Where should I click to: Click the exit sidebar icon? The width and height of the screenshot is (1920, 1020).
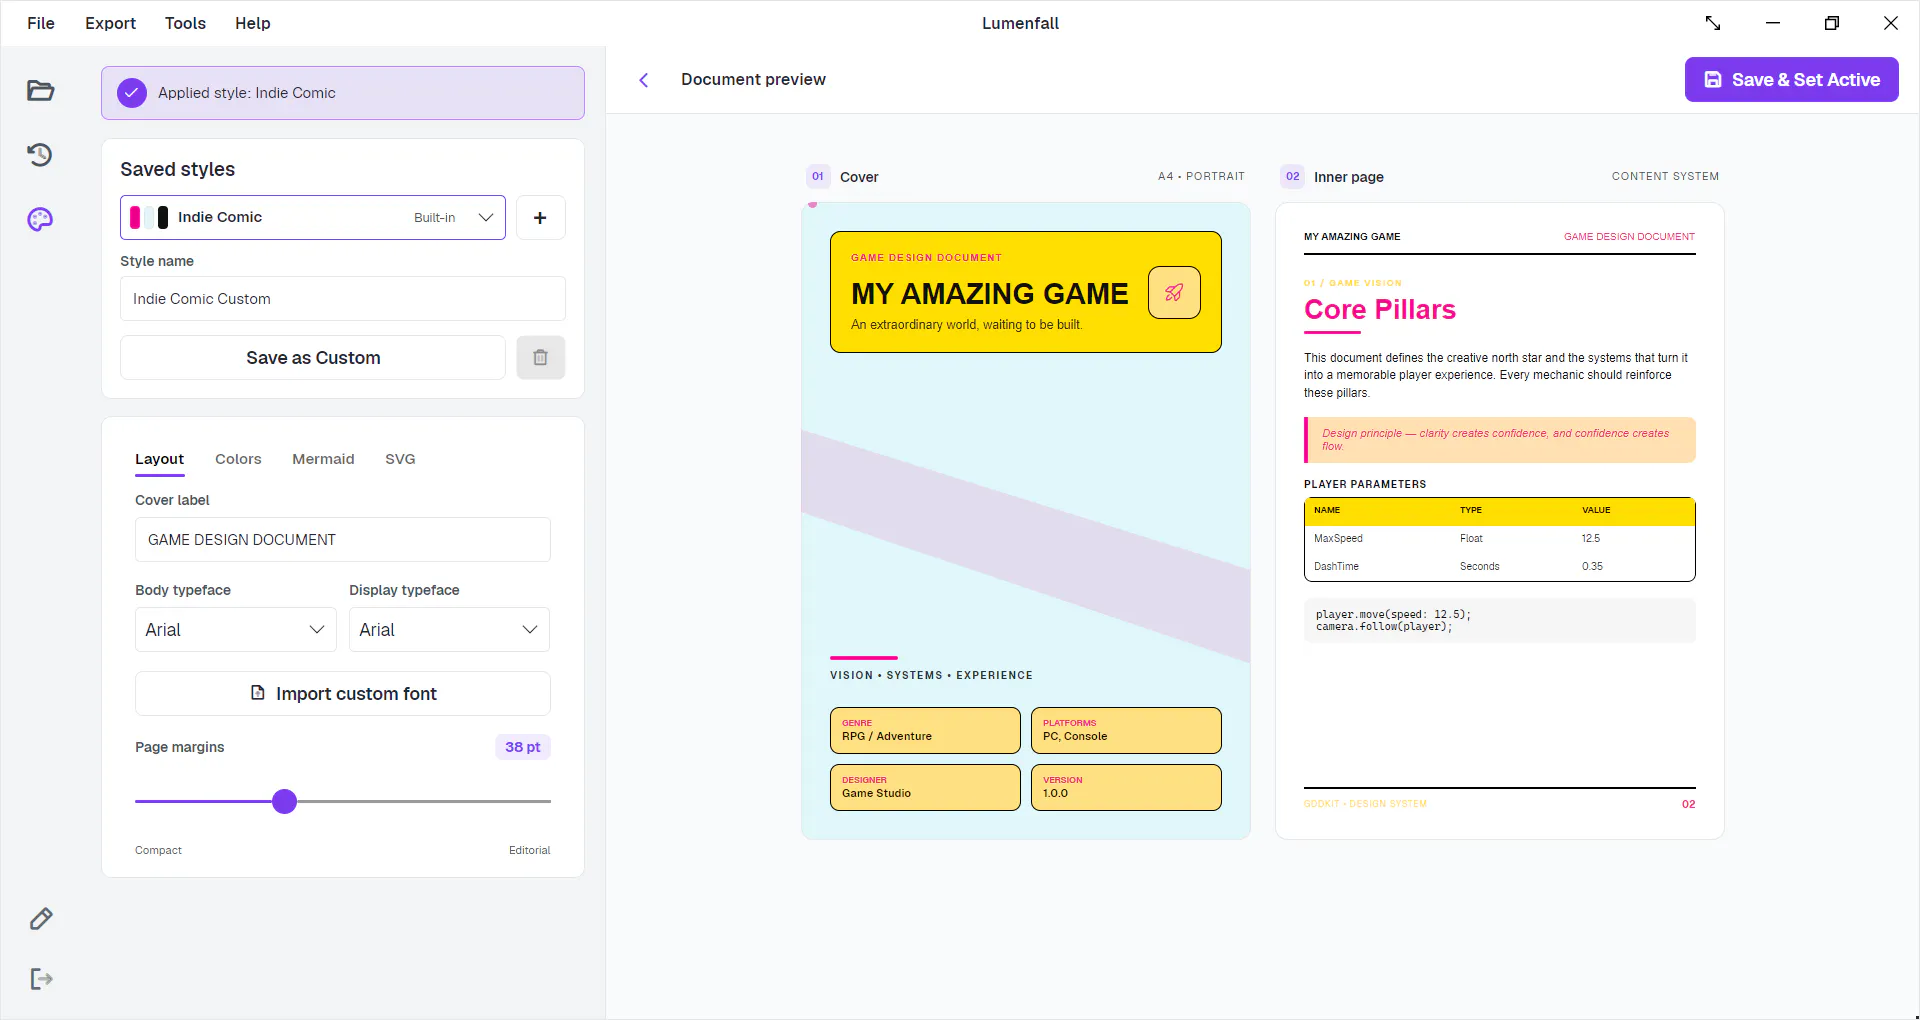pos(41,979)
